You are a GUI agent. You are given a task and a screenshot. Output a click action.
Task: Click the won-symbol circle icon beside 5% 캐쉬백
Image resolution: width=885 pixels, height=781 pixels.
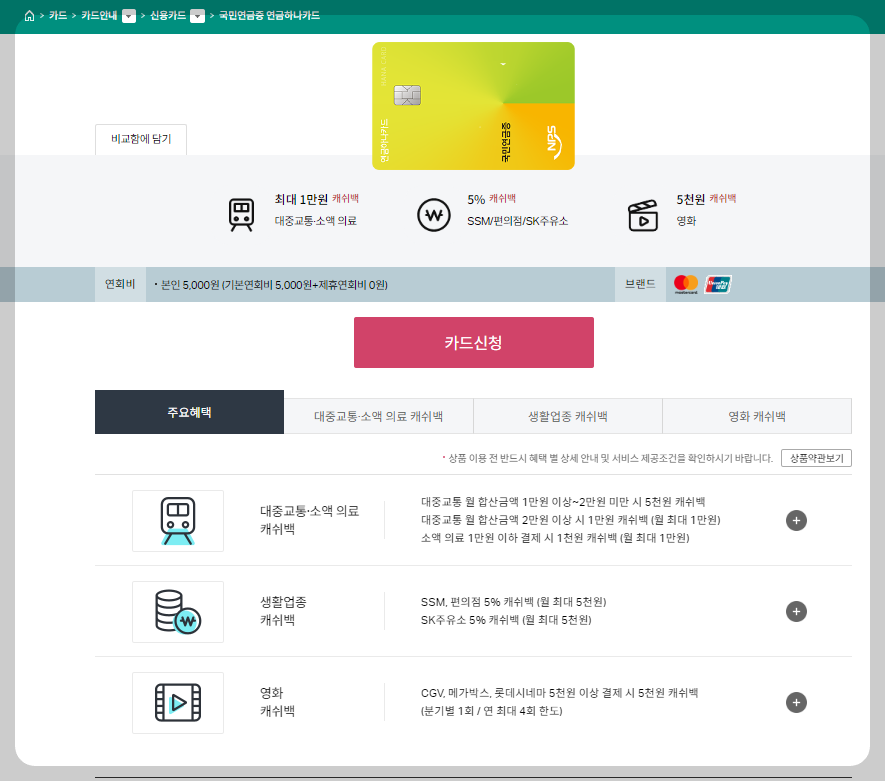point(433,215)
